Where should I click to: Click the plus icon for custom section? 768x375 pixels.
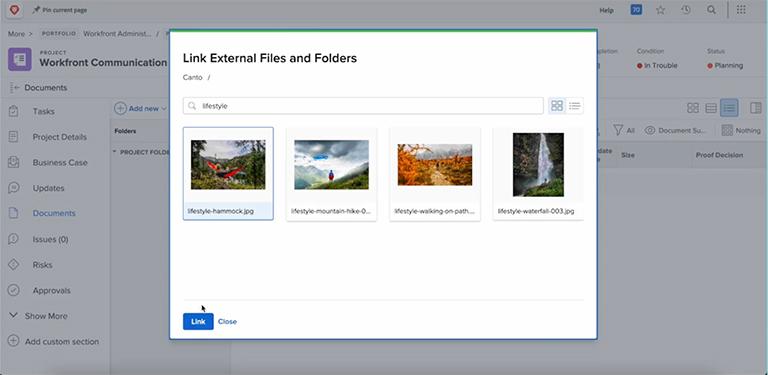(x=14, y=341)
